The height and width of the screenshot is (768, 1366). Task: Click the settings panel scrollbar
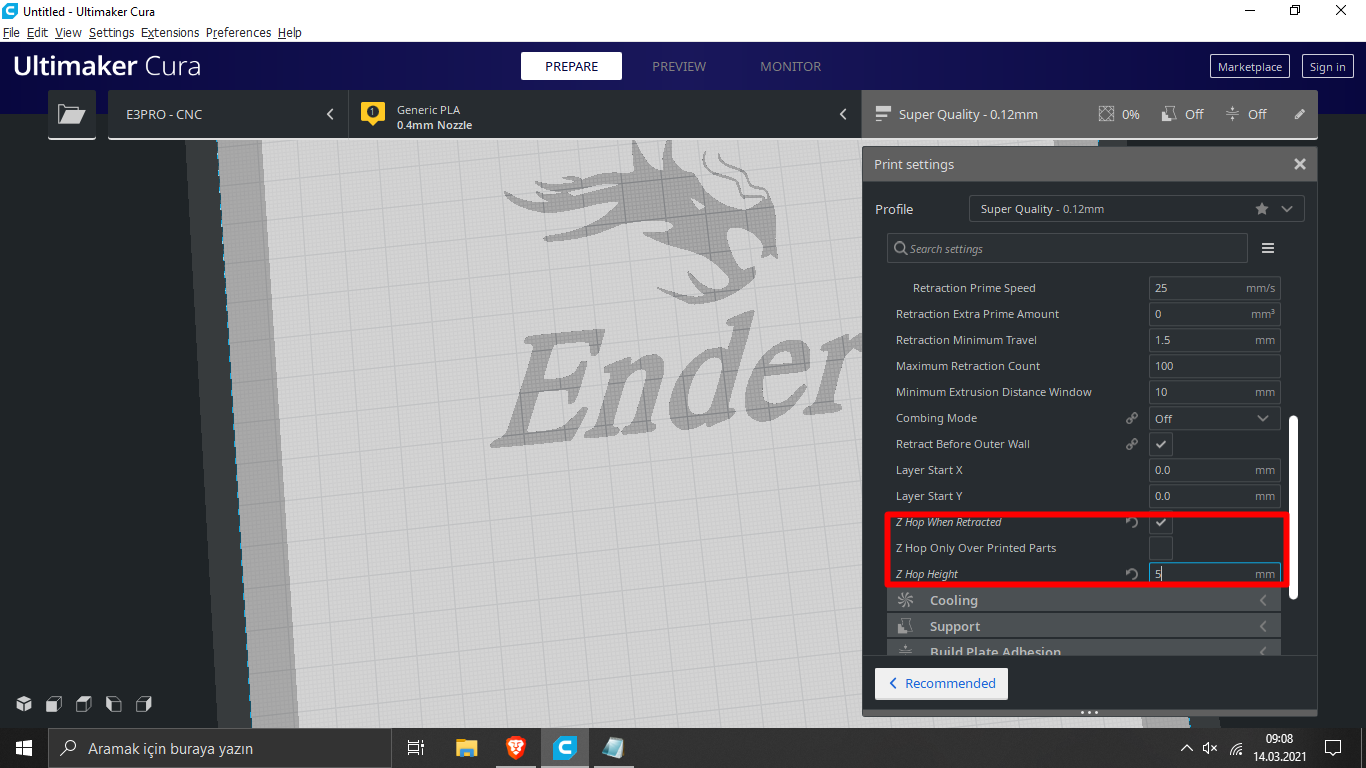pyautogui.click(x=1294, y=507)
